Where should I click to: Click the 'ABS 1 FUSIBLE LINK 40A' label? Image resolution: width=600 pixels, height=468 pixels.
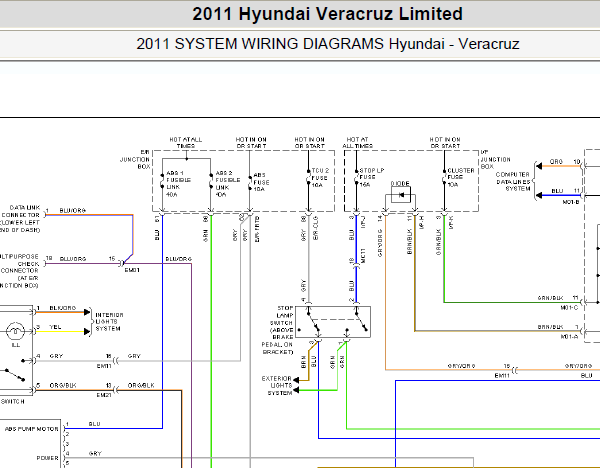point(178,184)
